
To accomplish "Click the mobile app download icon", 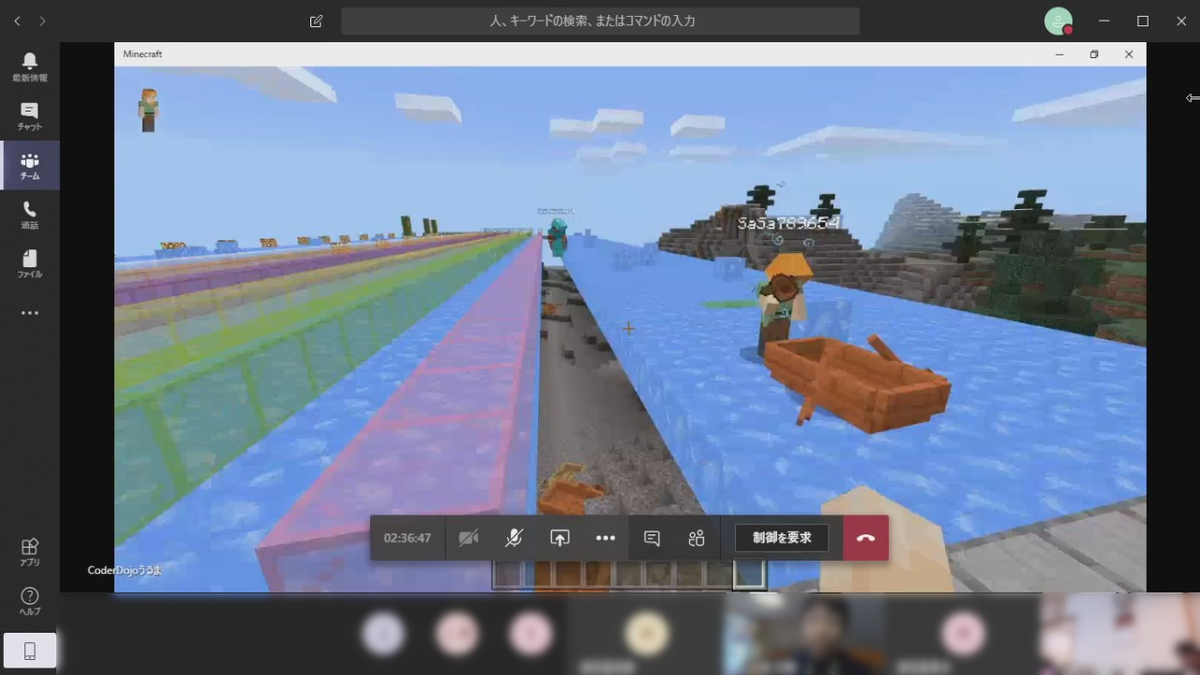I will 29,651.
